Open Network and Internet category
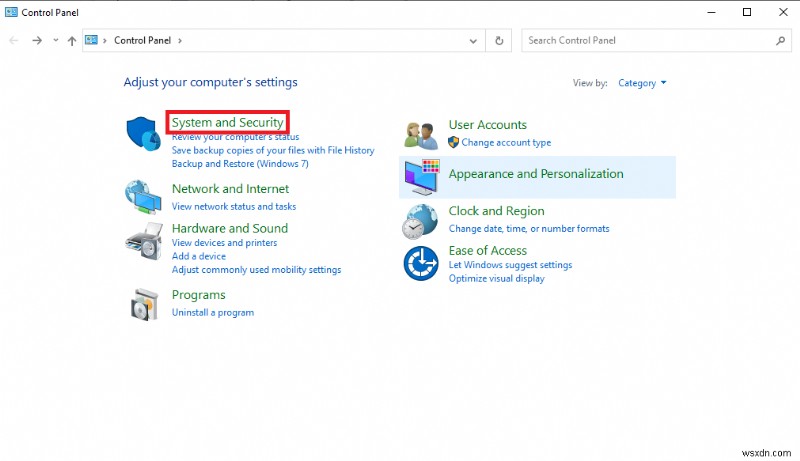Viewport: 800px width, 461px height. click(230, 189)
